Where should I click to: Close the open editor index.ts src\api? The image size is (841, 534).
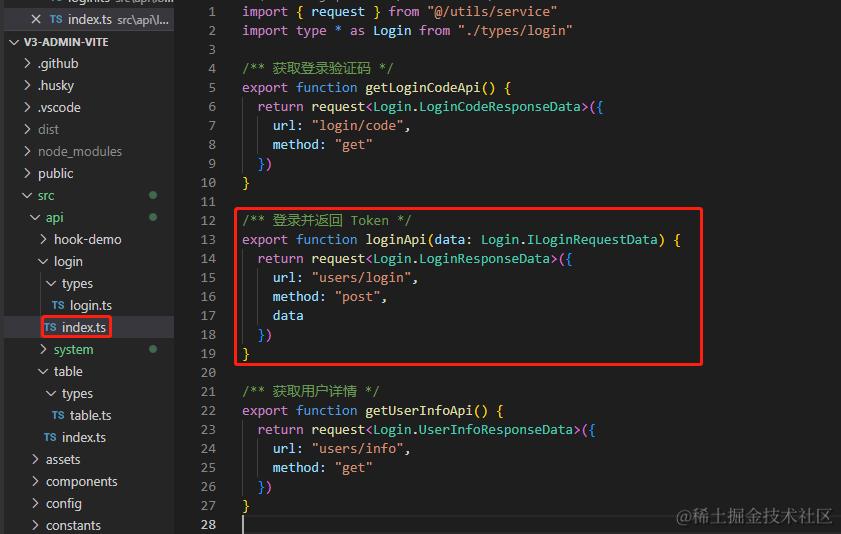point(36,19)
